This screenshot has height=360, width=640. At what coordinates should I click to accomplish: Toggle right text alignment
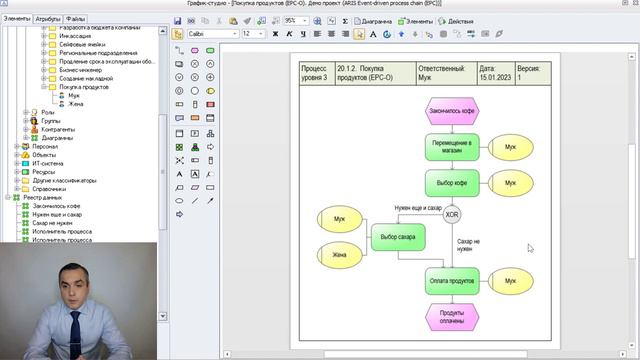[345, 34]
